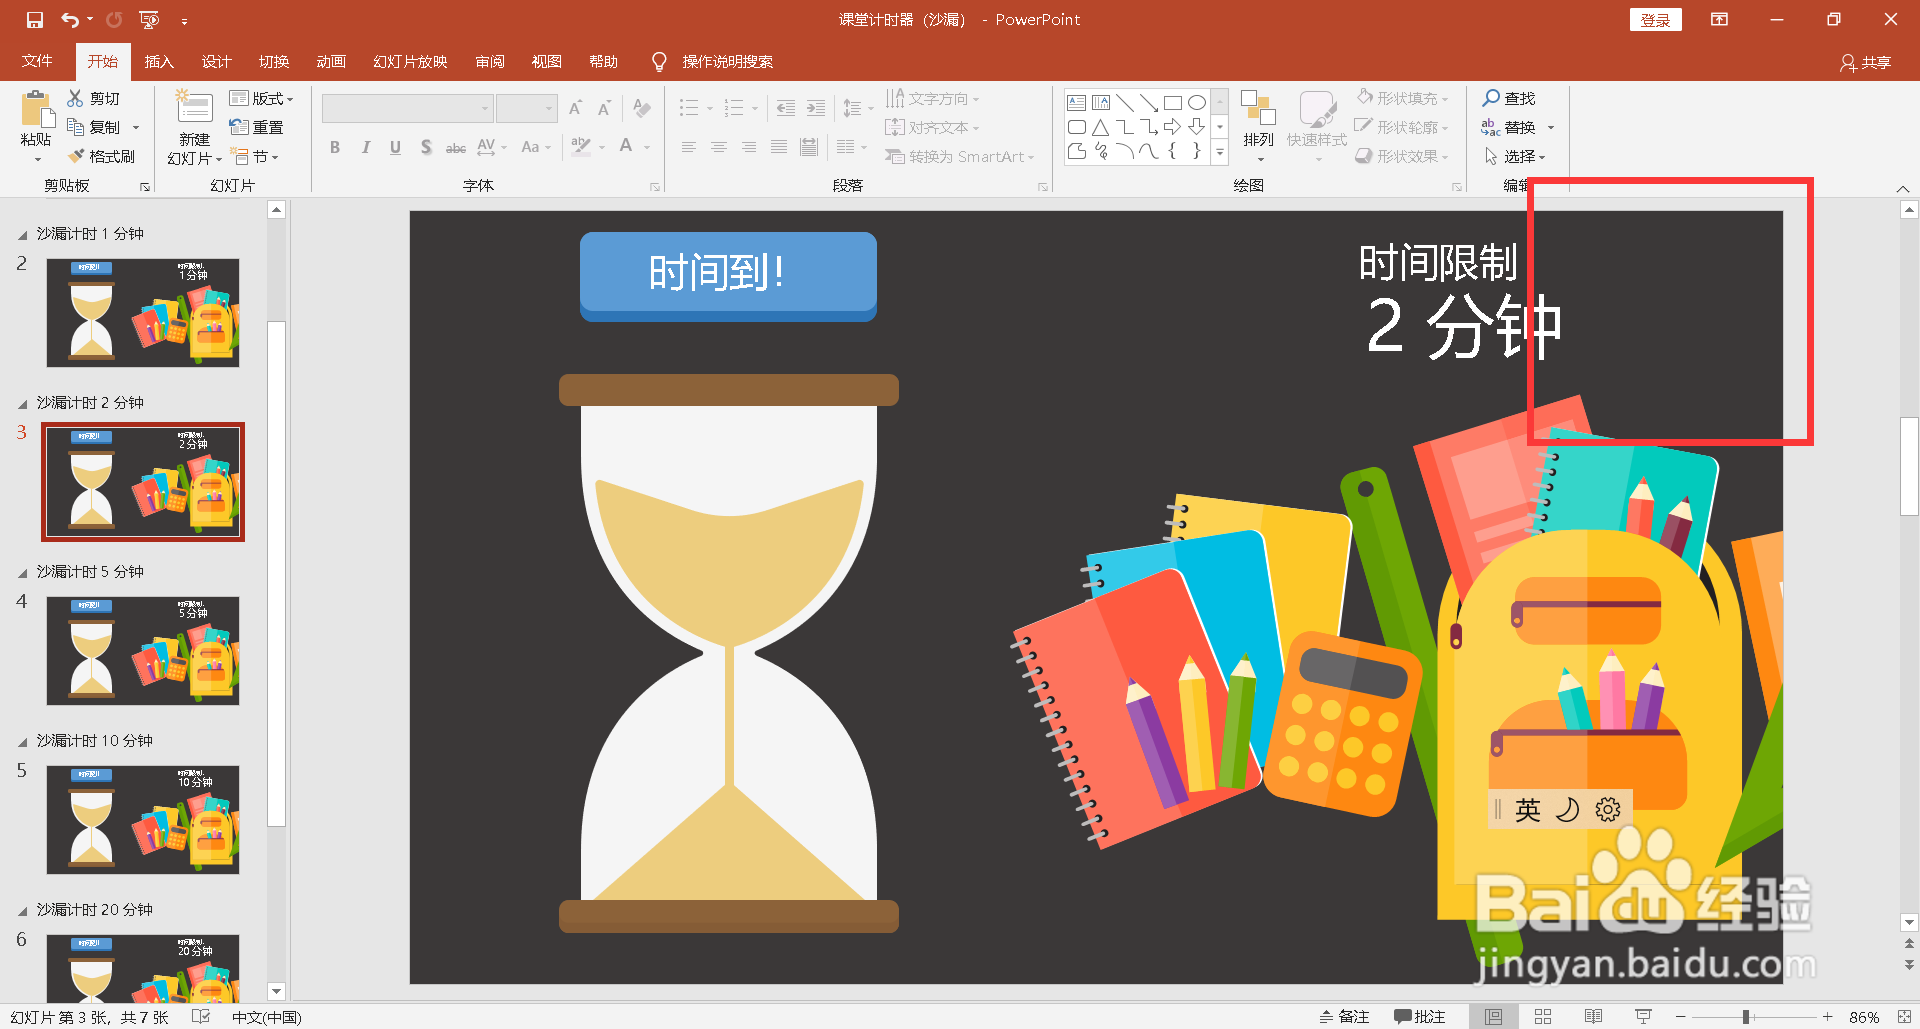Click the Arrange shapes icon

pyautogui.click(x=1258, y=108)
